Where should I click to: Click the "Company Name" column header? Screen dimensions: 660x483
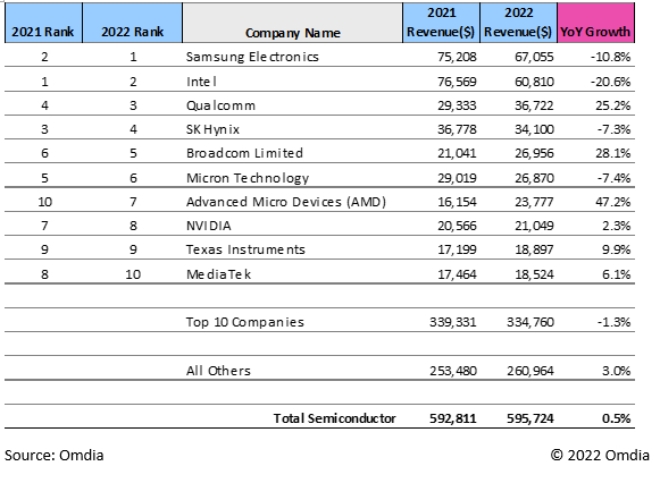[293, 23]
